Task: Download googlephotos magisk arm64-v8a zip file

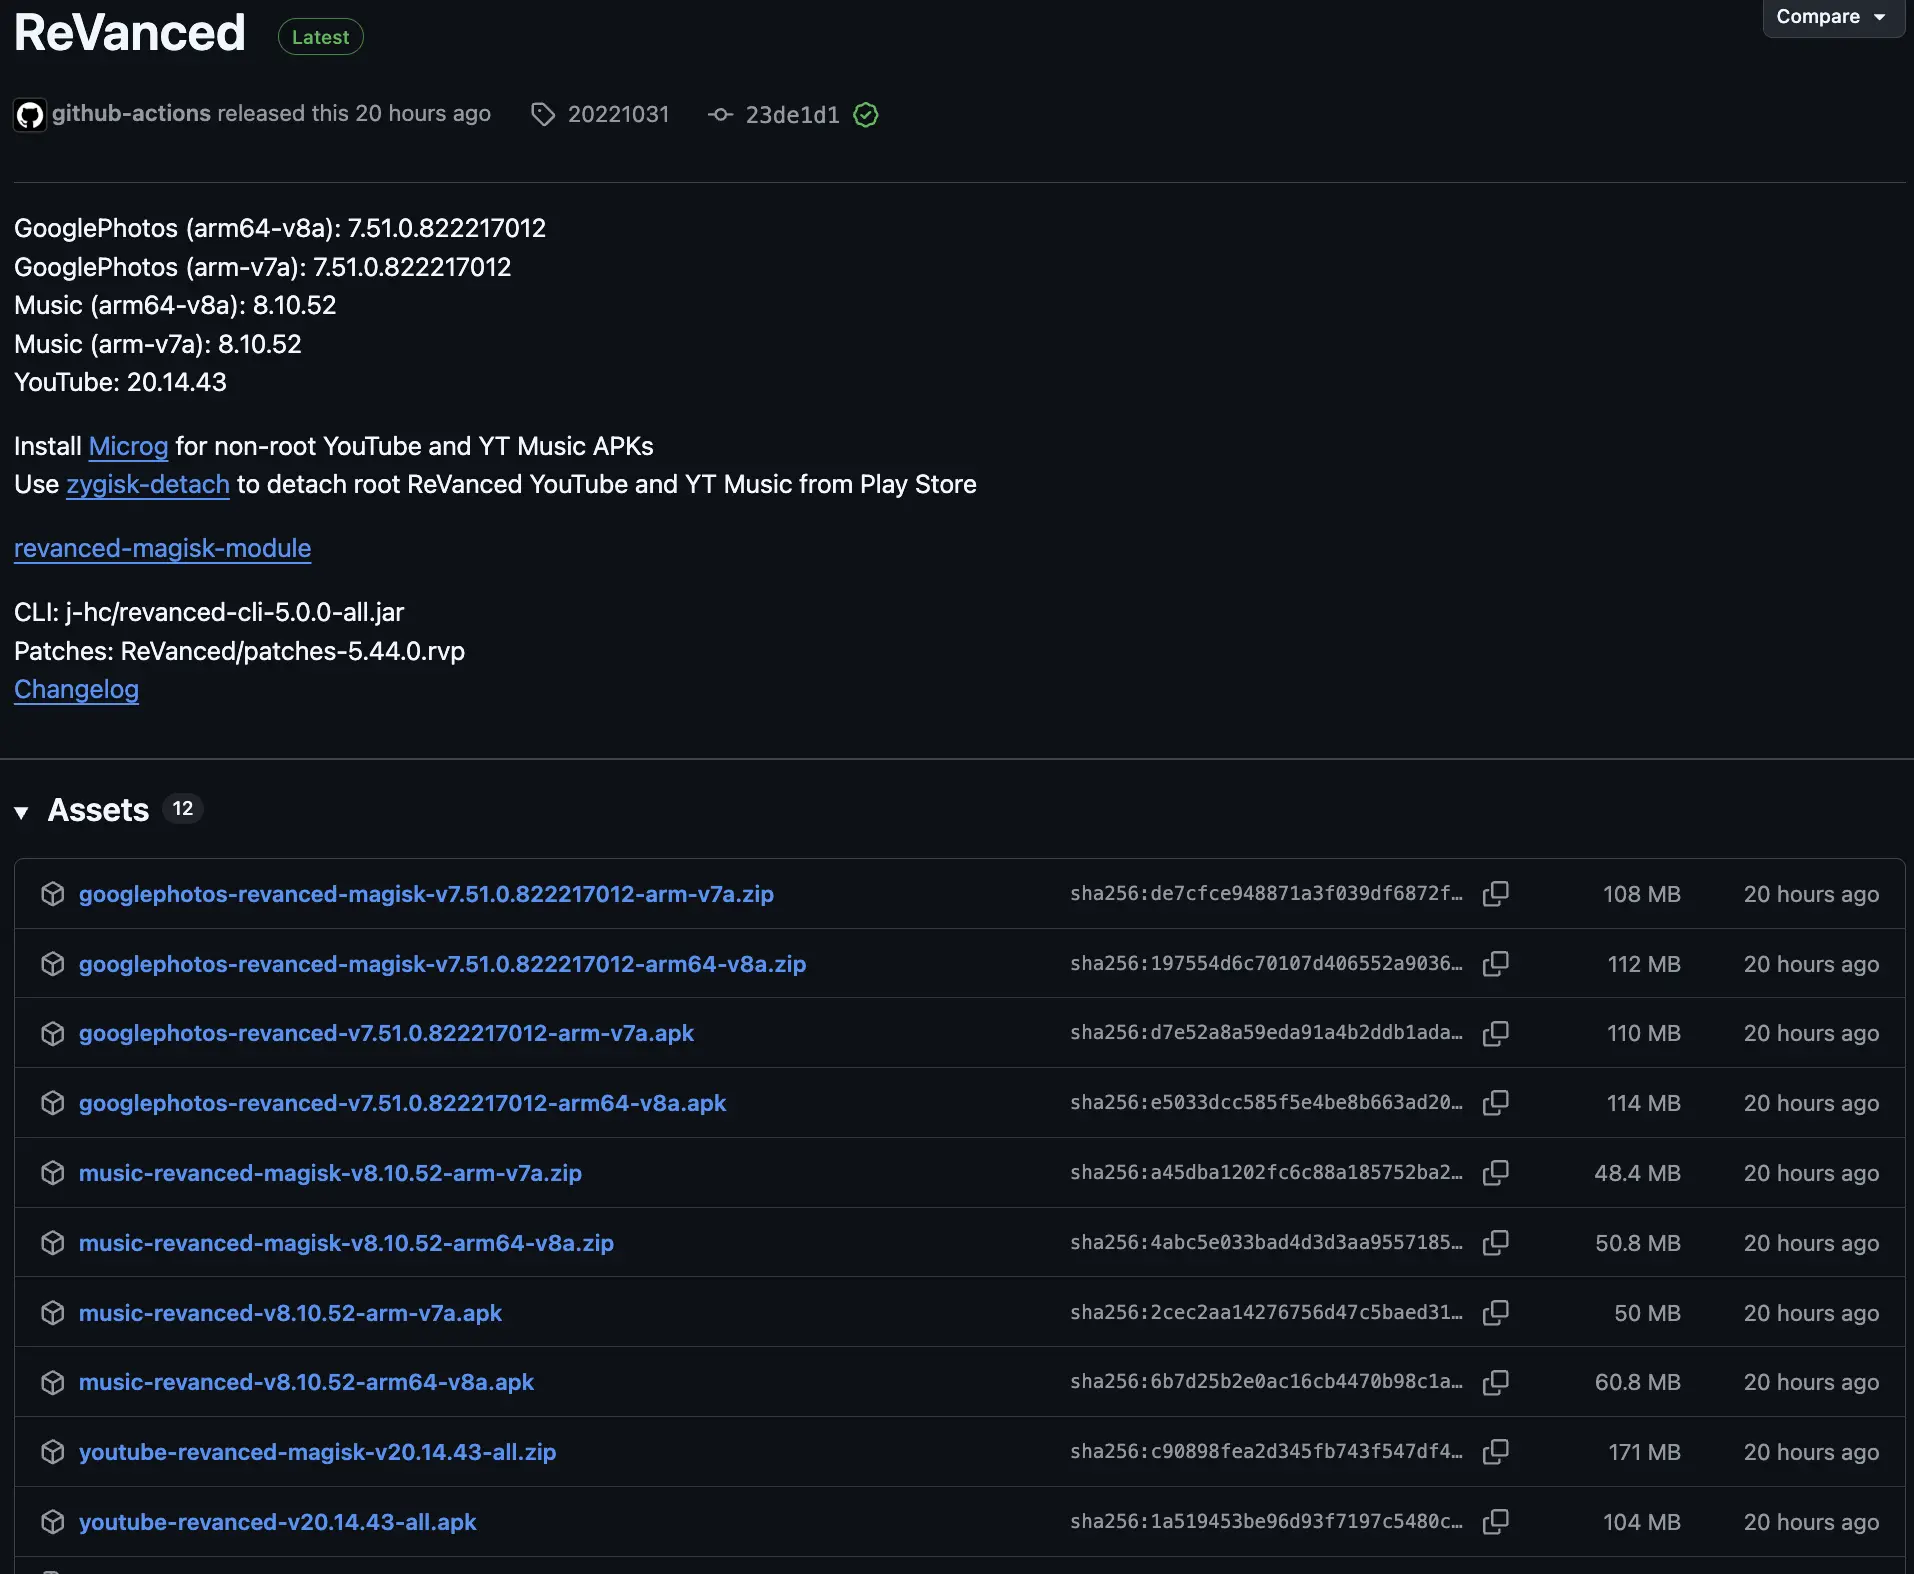Action: 442,964
